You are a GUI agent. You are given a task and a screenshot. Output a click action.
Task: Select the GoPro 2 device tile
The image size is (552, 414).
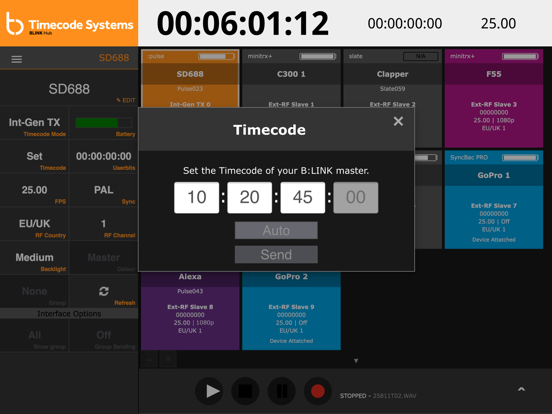click(291, 310)
